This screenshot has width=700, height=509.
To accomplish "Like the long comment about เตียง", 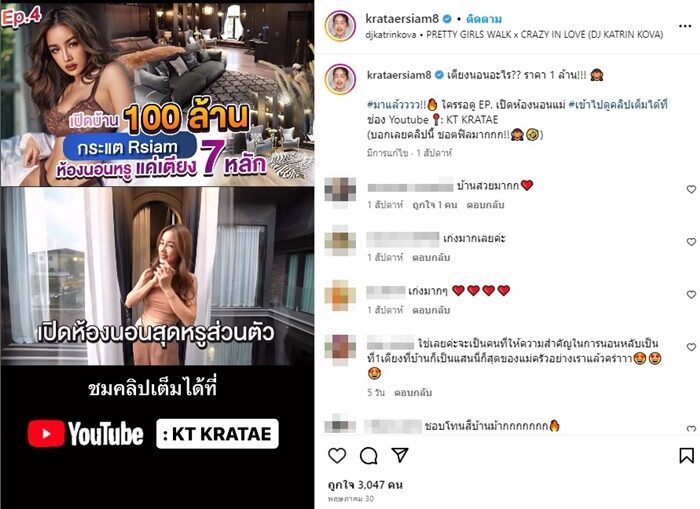I will pos(691,347).
